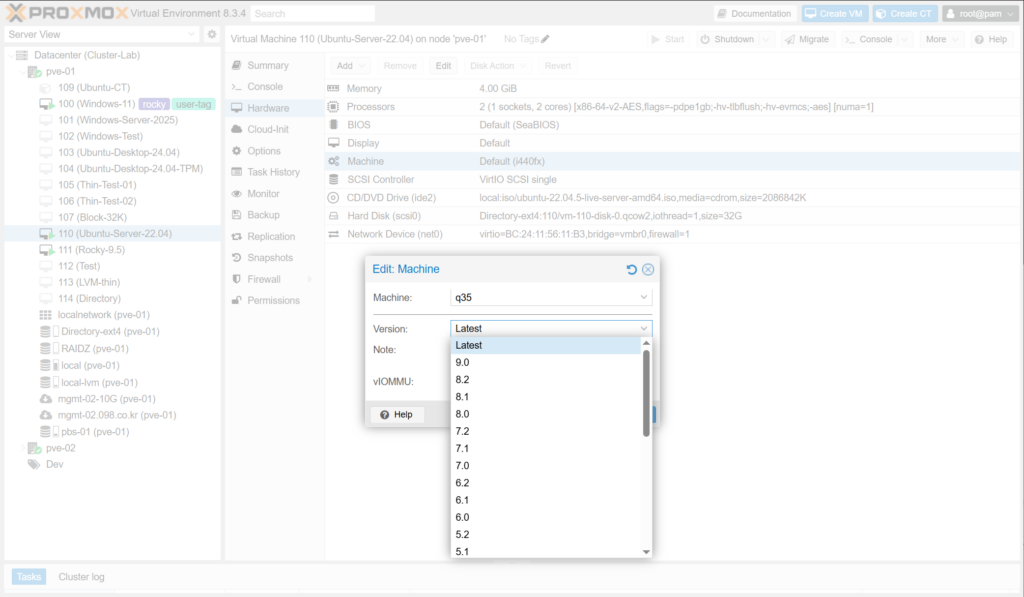
Task: Select the Dev tag entry in tree
Action: pyautogui.click(x=54, y=464)
